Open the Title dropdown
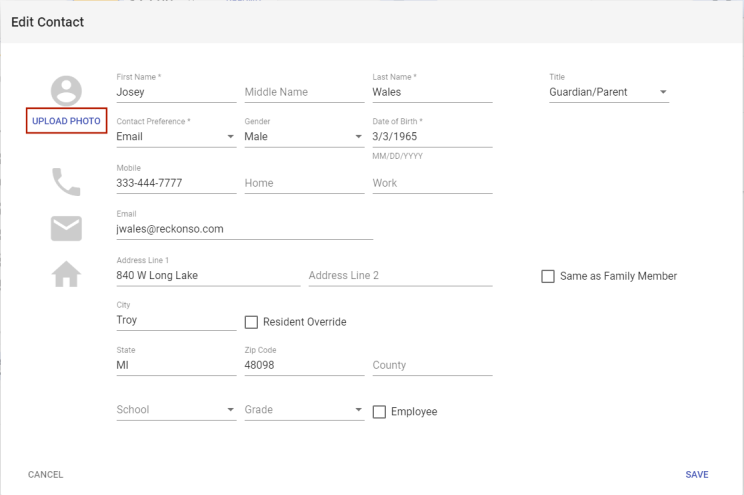Viewport: 744px width, 495px height. click(608, 92)
